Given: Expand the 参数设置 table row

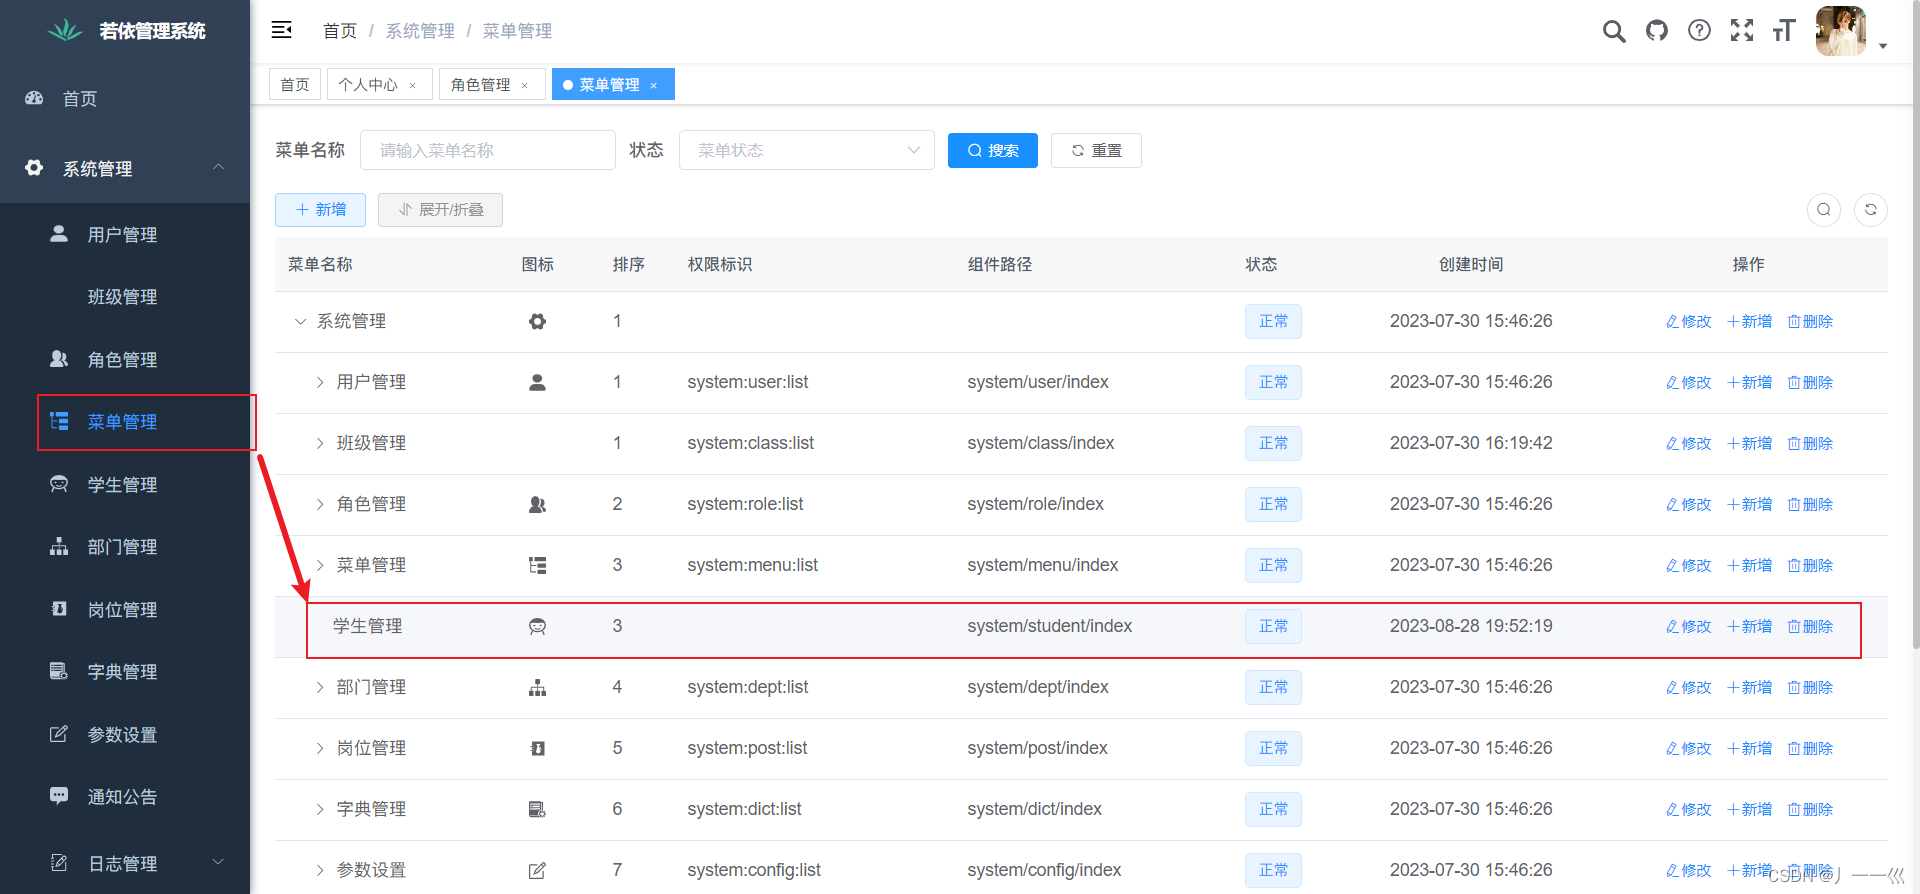Looking at the screenshot, I should pyautogui.click(x=320, y=871).
